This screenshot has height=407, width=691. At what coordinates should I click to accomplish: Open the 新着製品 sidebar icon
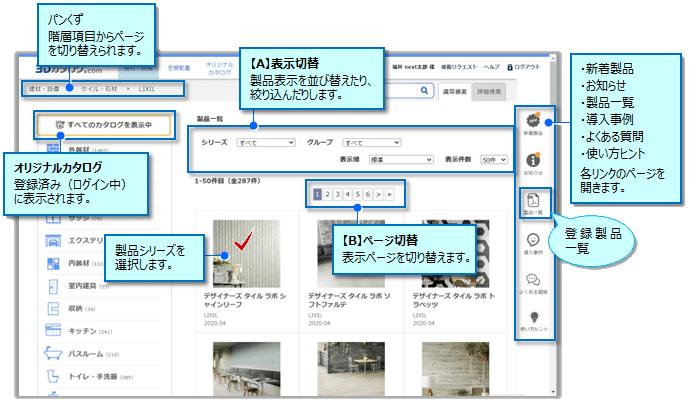(x=531, y=124)
